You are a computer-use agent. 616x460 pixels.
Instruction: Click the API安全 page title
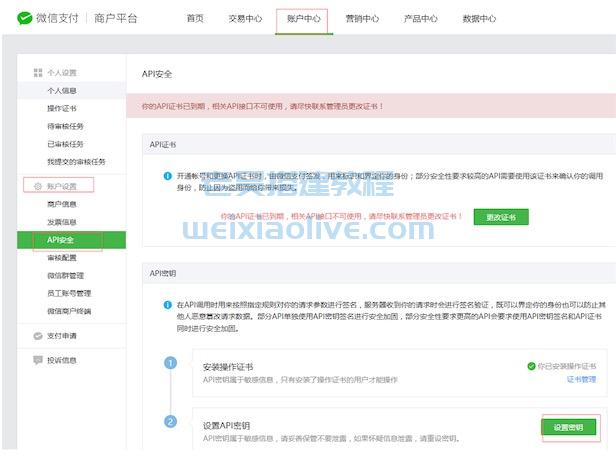point(157,74)
